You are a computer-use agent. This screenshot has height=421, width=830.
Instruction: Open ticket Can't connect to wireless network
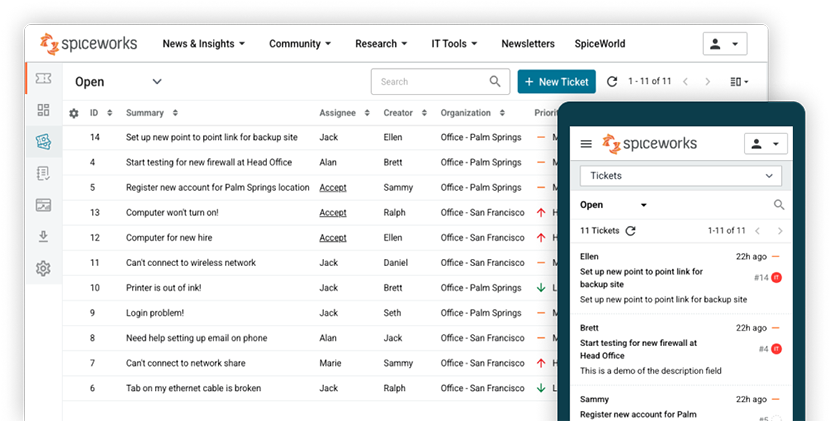pyautogui.click(x=191, y=263)
